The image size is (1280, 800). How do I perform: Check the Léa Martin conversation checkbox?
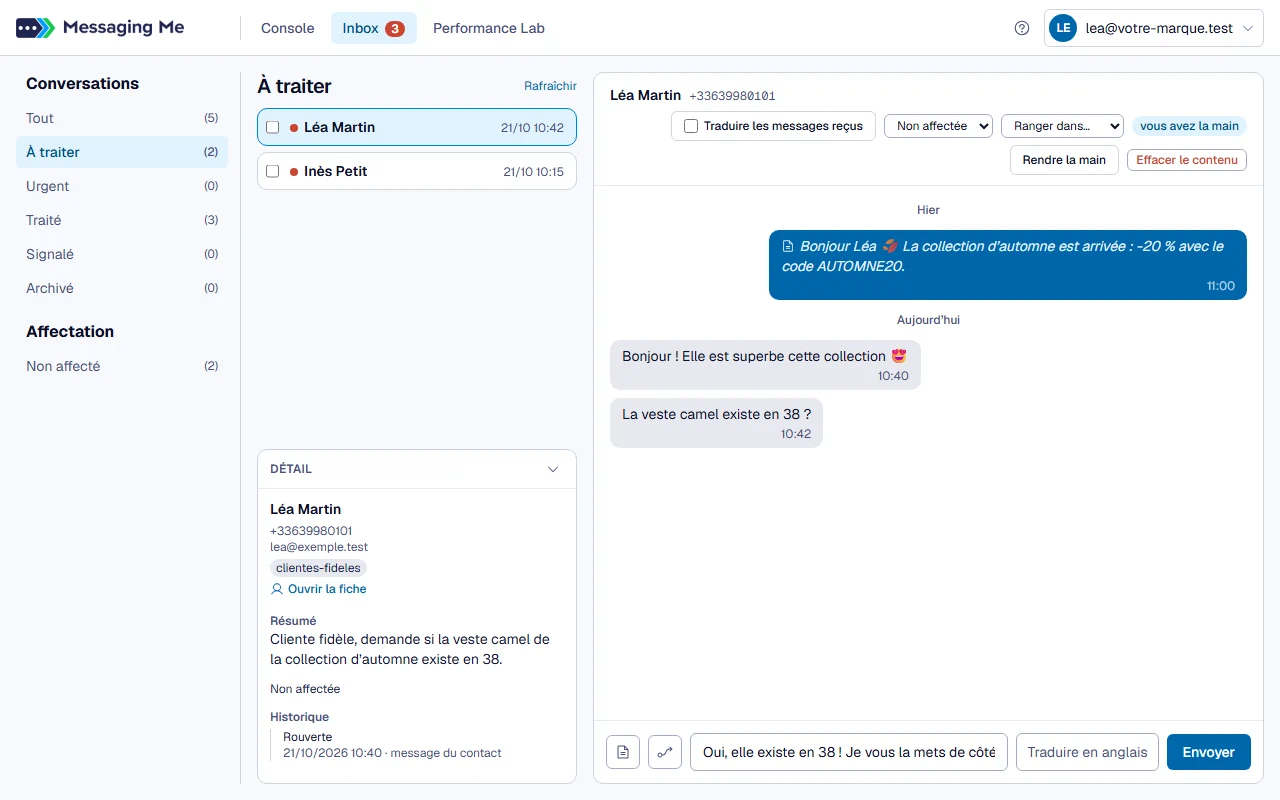pyautogui.click(x=273, y=128)
